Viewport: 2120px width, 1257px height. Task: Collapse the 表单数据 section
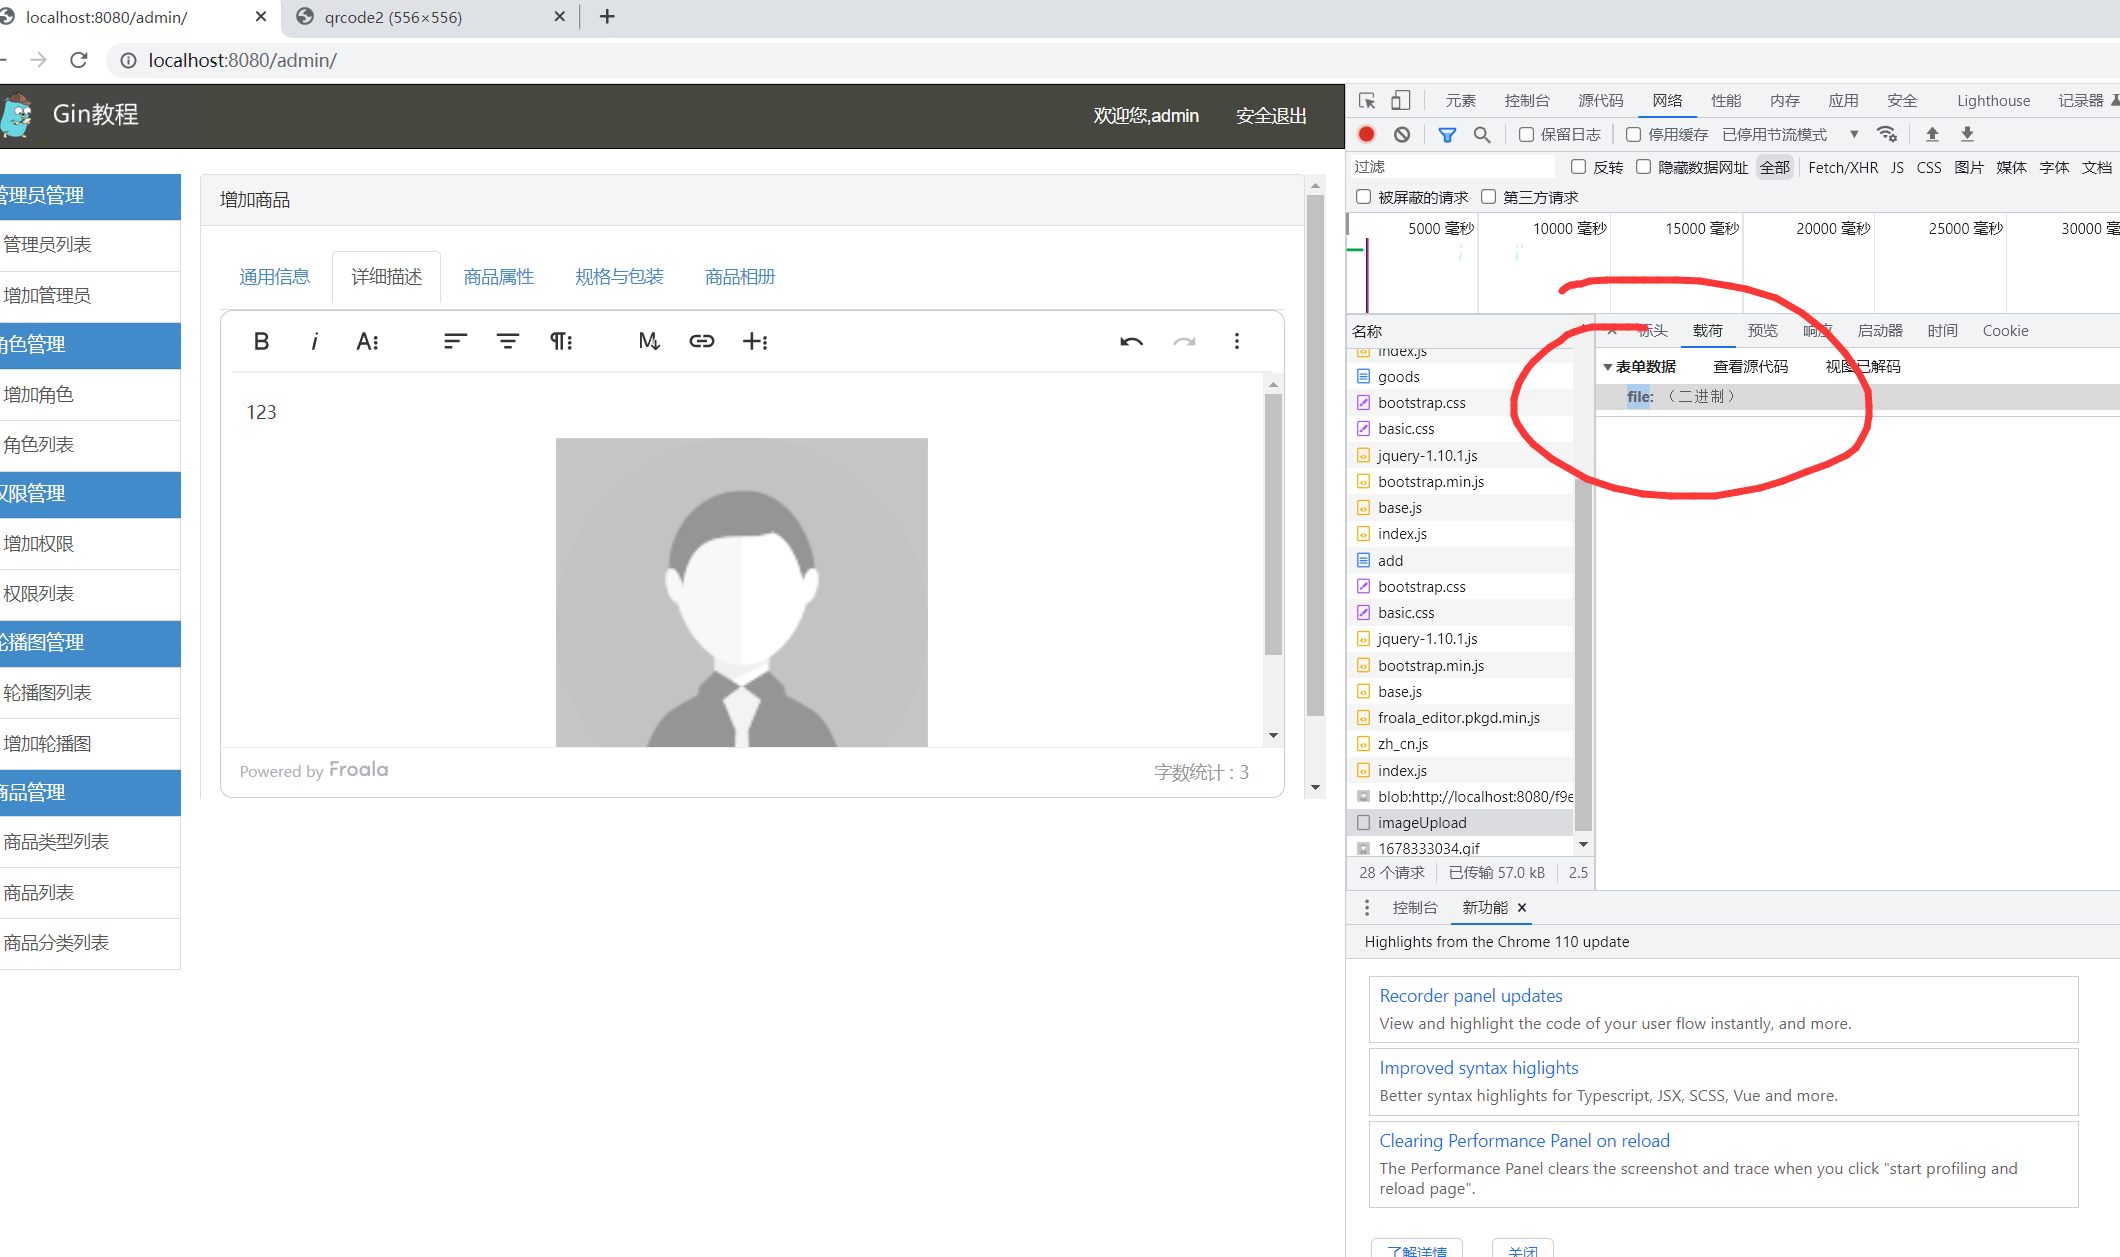[x=1607, y=367]
